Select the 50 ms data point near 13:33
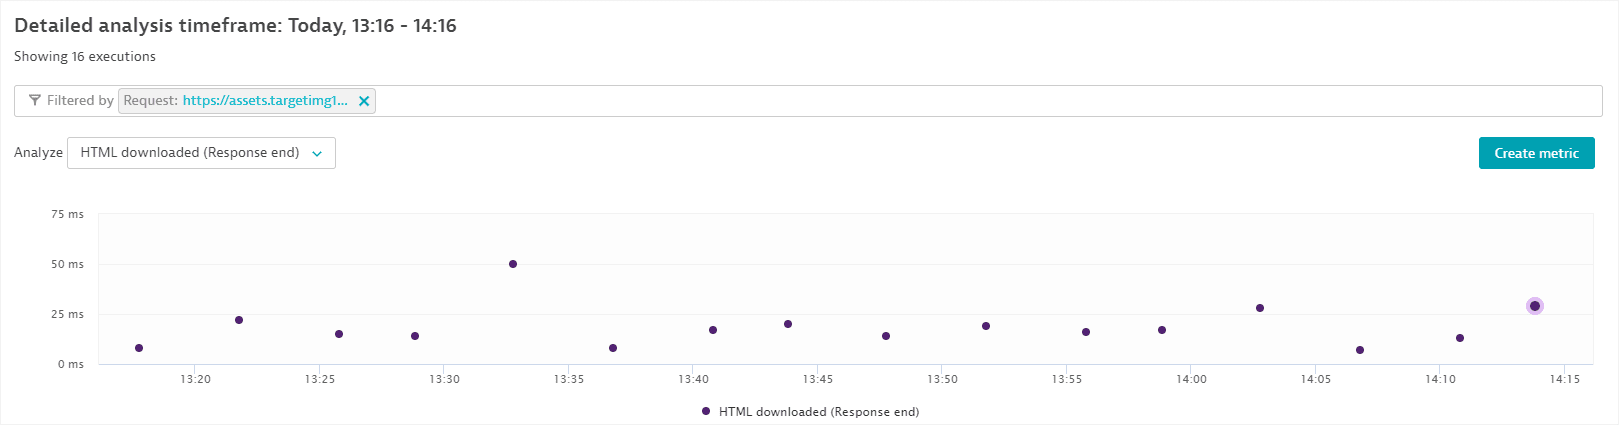Viewport: 1619px width, 425px height. point(513,264)
